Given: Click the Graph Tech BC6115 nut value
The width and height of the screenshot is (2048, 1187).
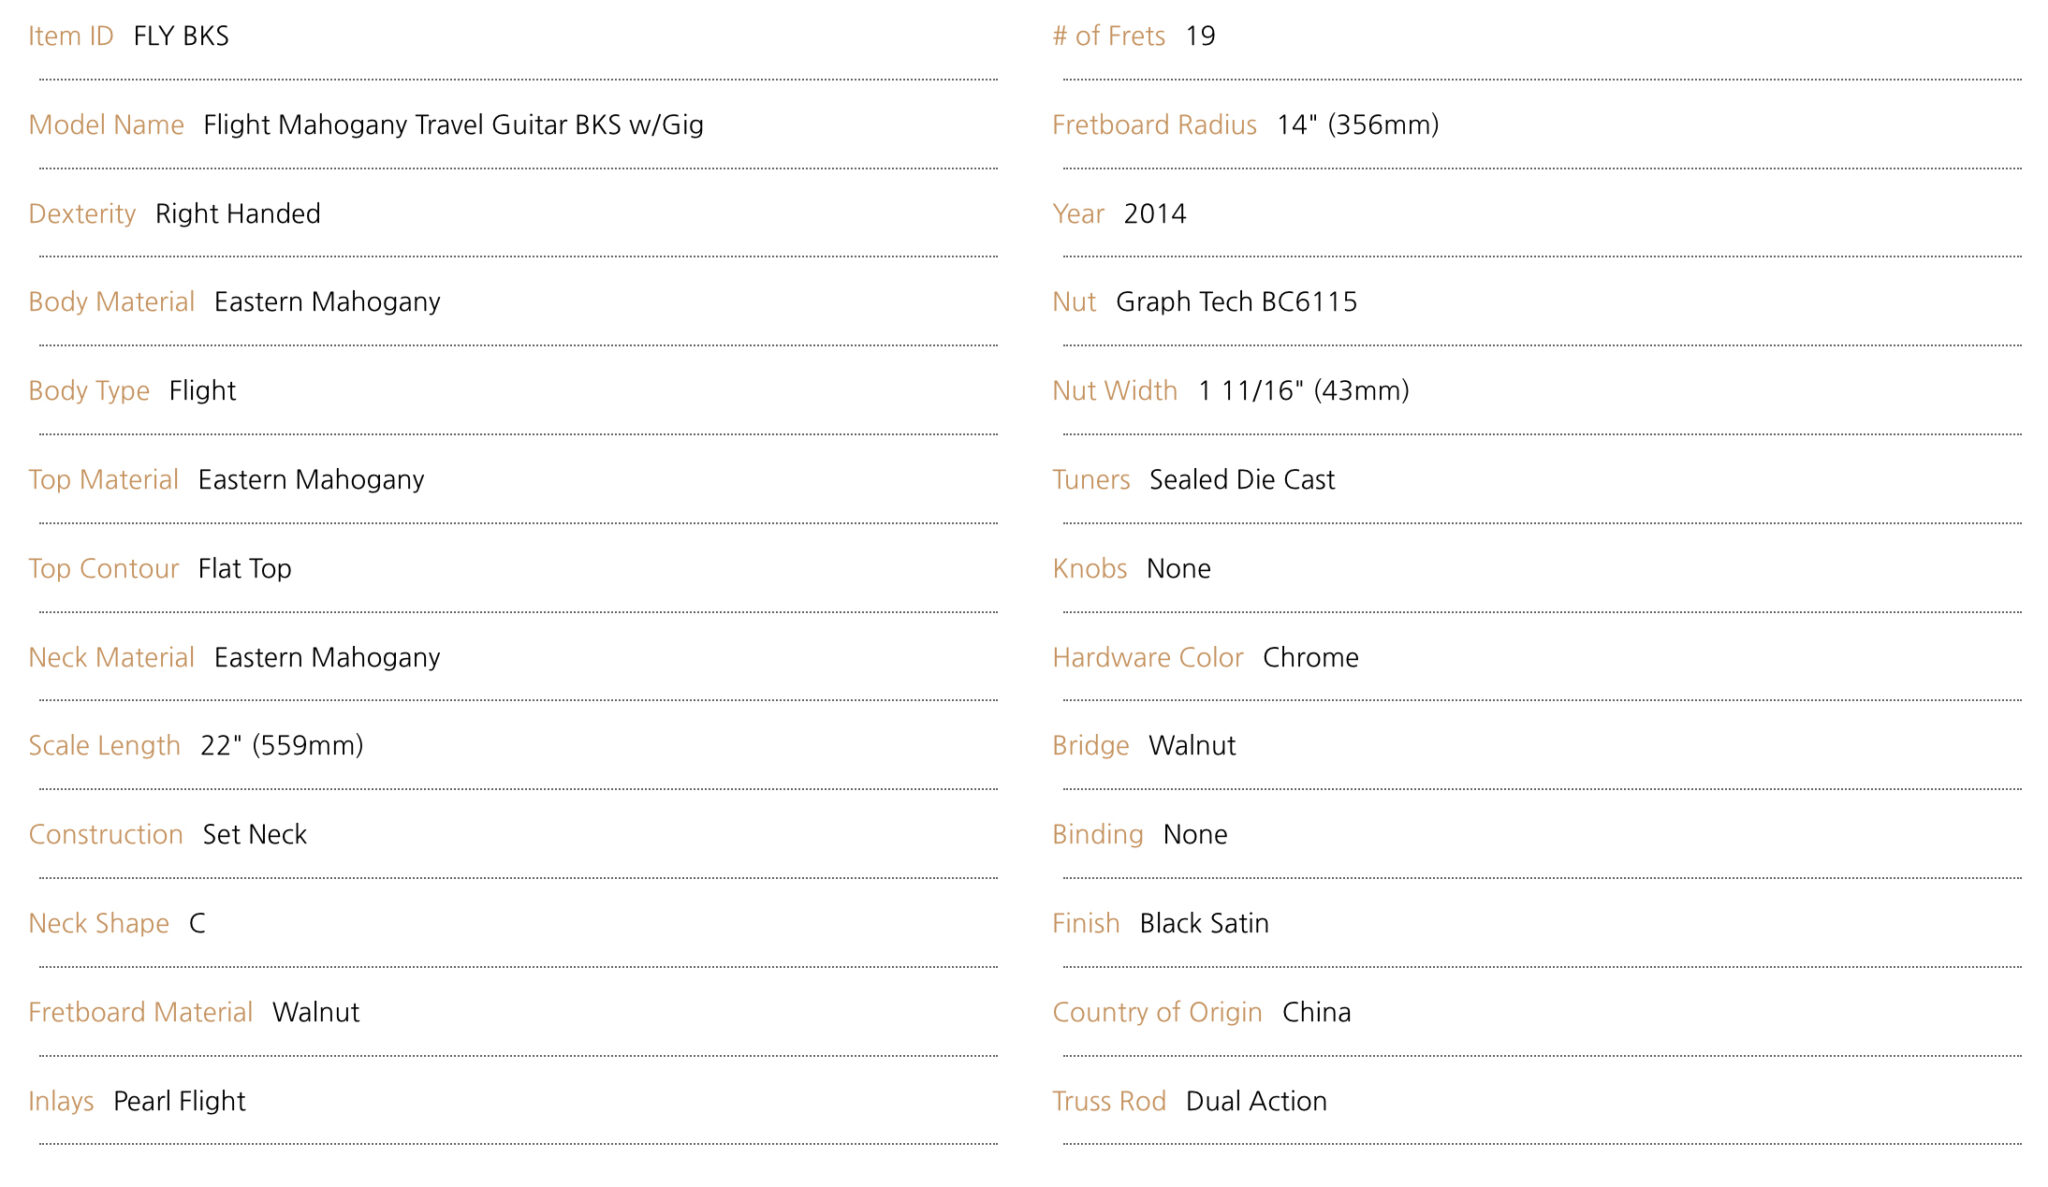Looking at the screenshot, I should point(1237,302).
